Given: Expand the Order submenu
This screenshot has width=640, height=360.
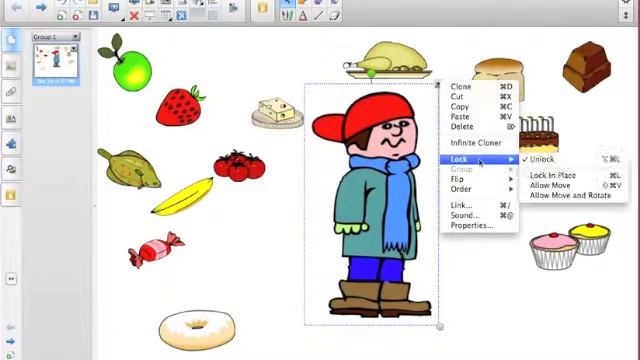Looking at the screenshot, I should (x=479, y=189).
